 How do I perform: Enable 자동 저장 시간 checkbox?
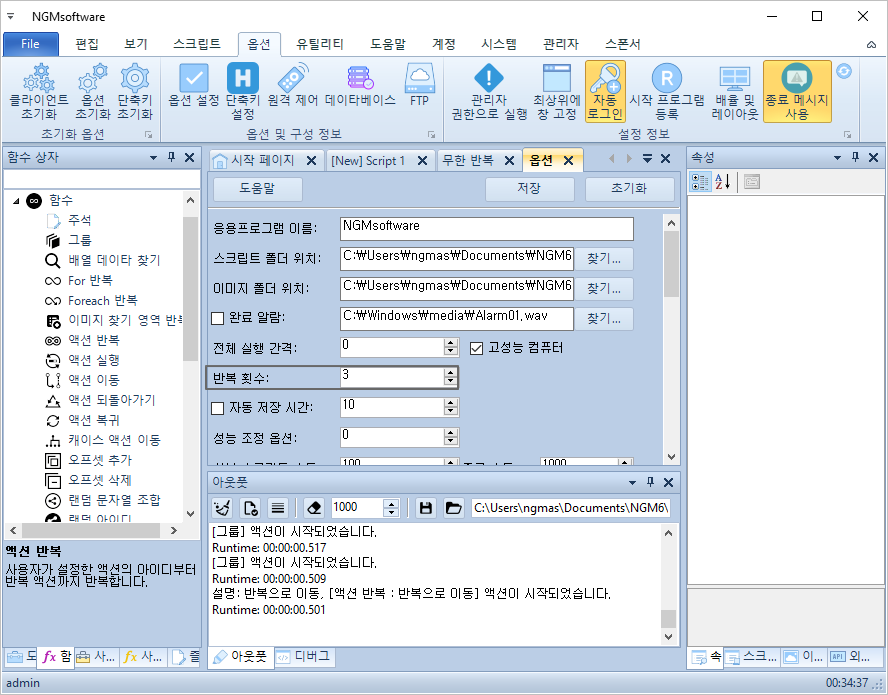(217, 408)
